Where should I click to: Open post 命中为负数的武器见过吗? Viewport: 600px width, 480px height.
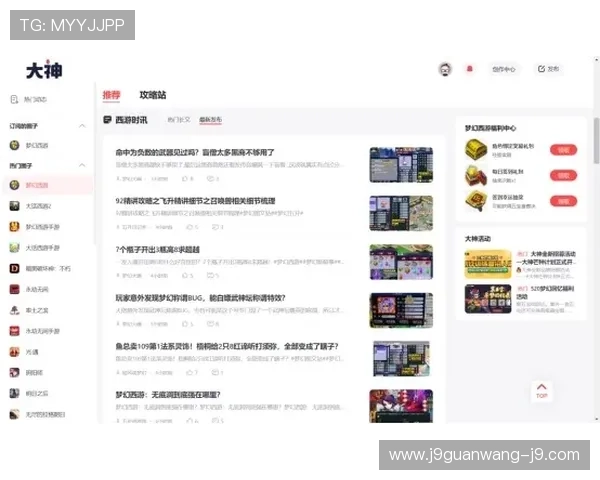click(195, 152)
